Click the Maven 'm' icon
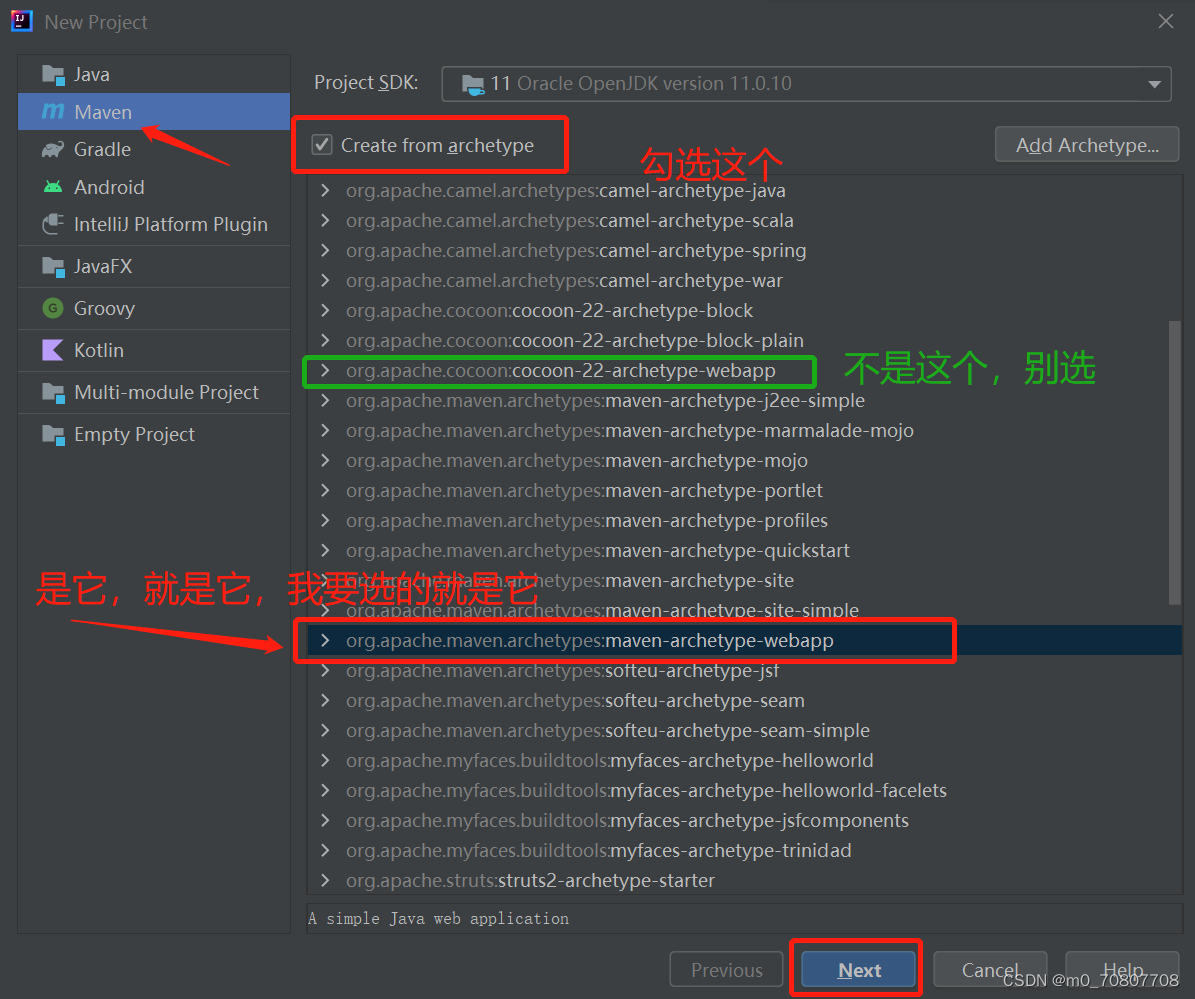1195x999 pixels. tap(53, 112)
